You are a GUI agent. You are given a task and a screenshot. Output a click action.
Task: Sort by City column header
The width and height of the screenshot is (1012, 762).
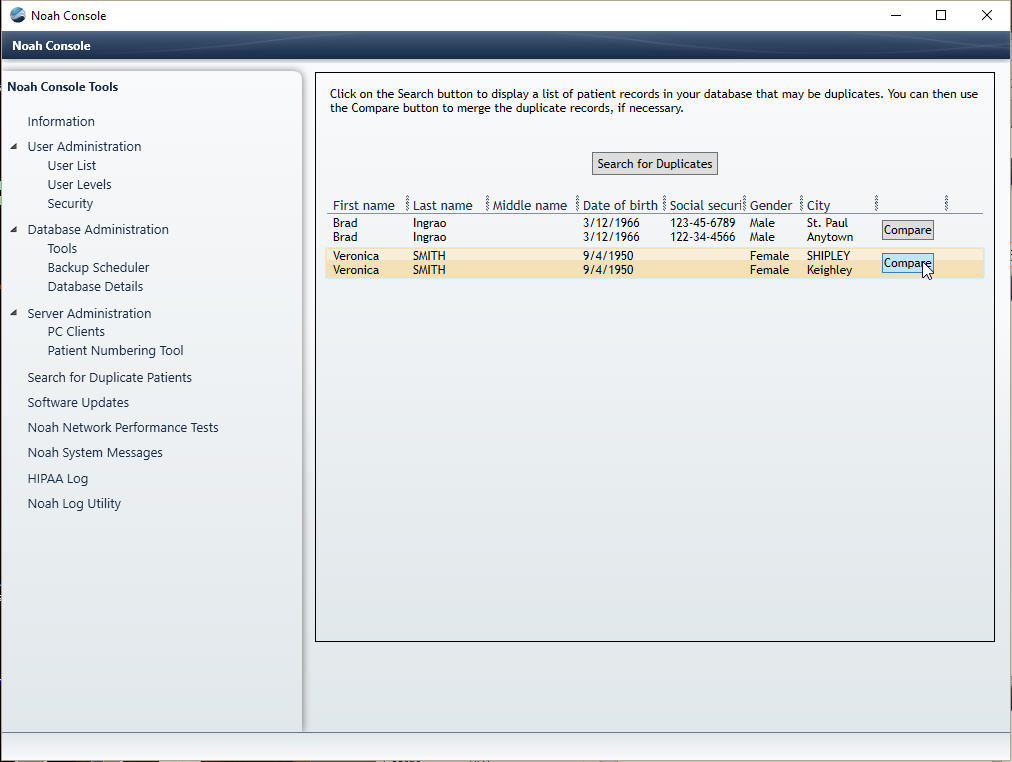(818, 205)
